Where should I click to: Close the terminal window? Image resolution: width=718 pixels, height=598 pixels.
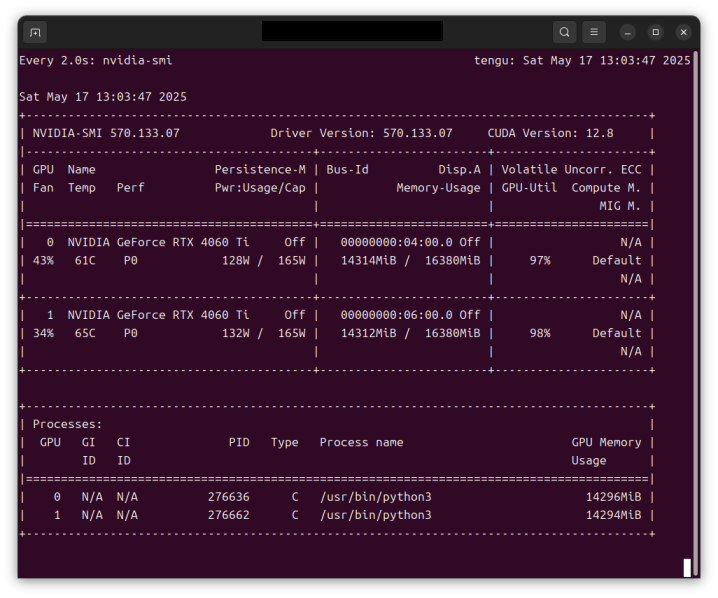coord(684,33)
